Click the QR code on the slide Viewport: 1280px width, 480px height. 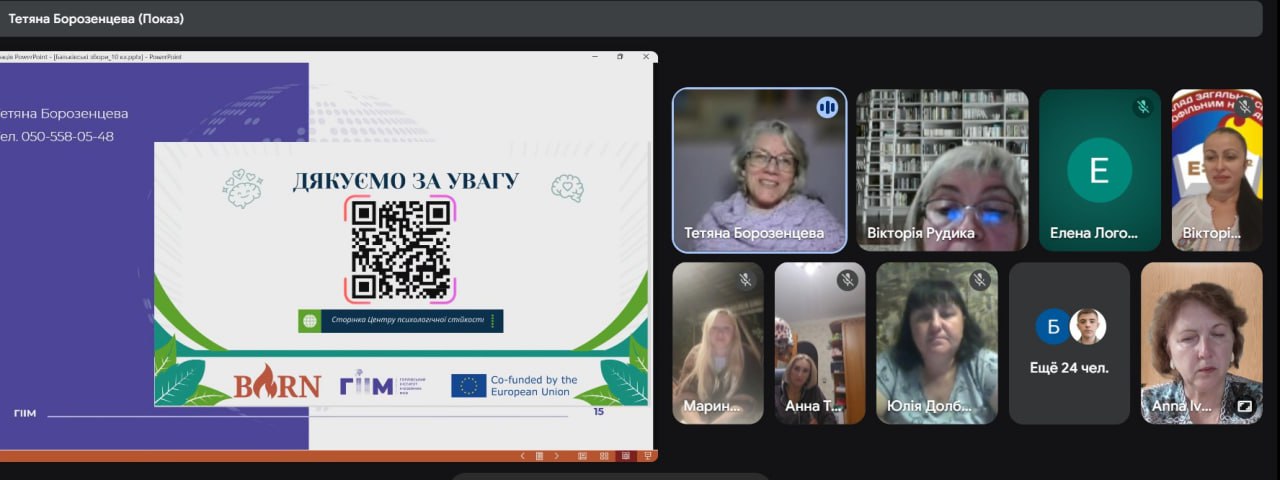(400, 249)
